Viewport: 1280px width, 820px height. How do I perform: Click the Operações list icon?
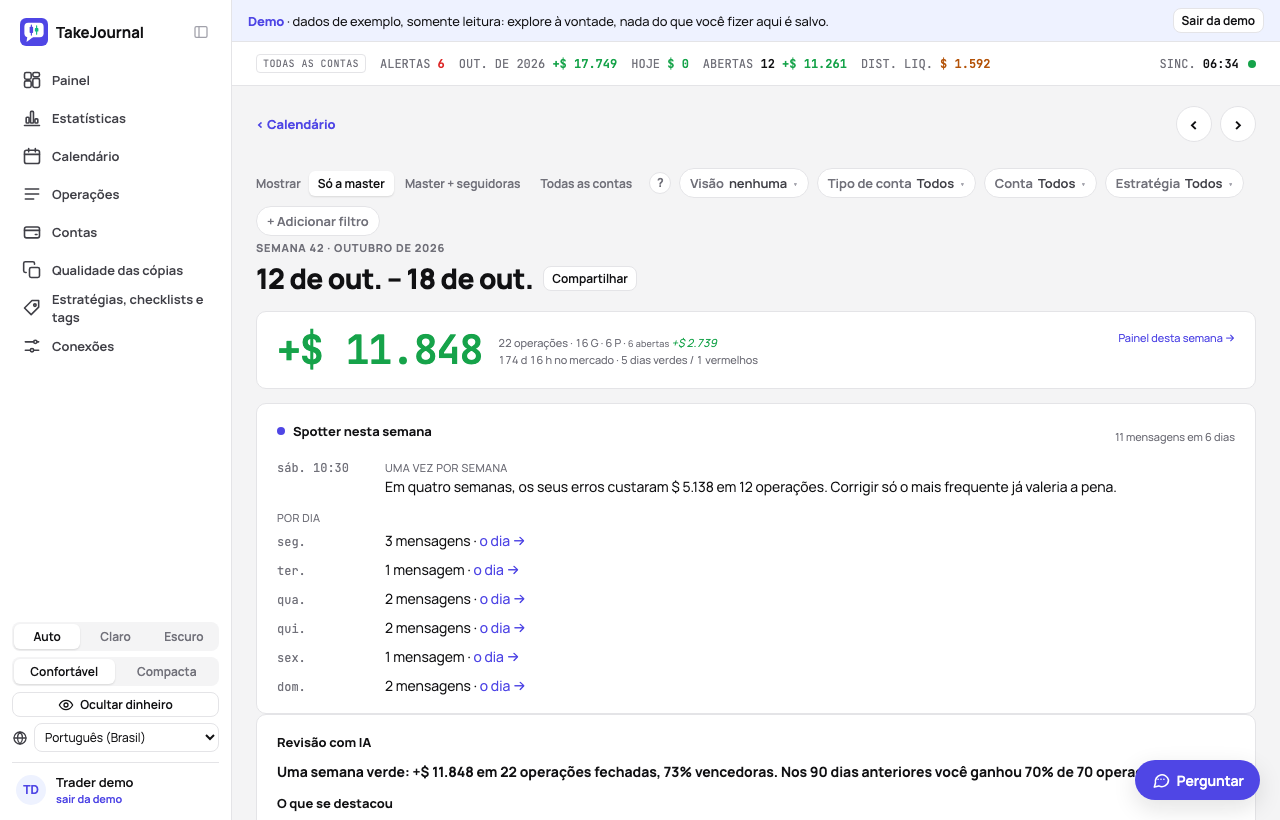click(x=32, y=194)
